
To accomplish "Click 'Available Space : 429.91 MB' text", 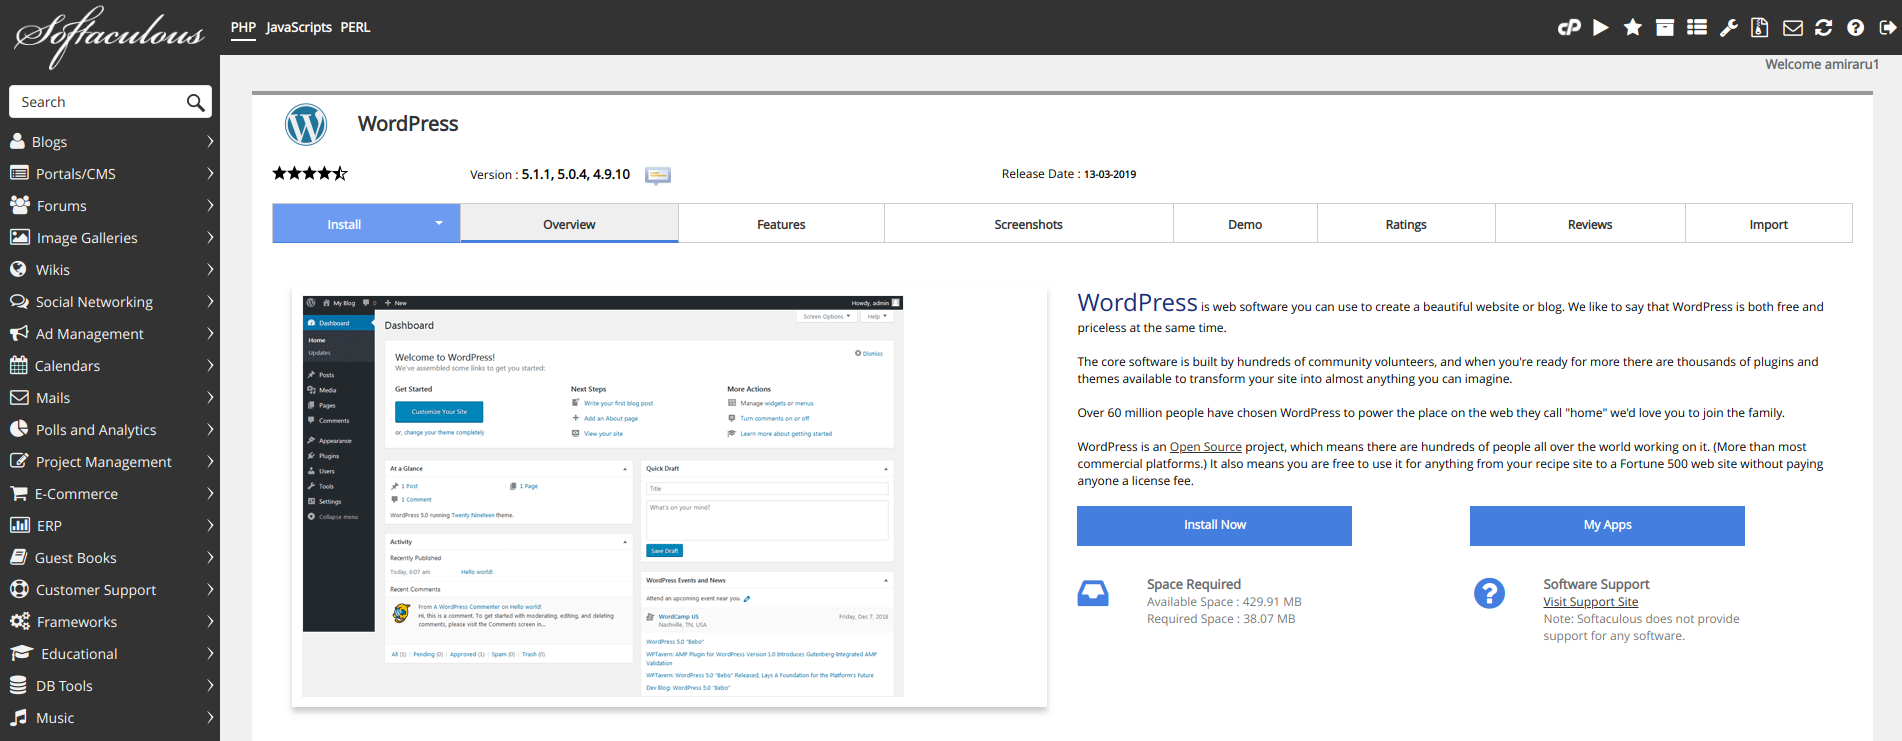I will 1224,602.
